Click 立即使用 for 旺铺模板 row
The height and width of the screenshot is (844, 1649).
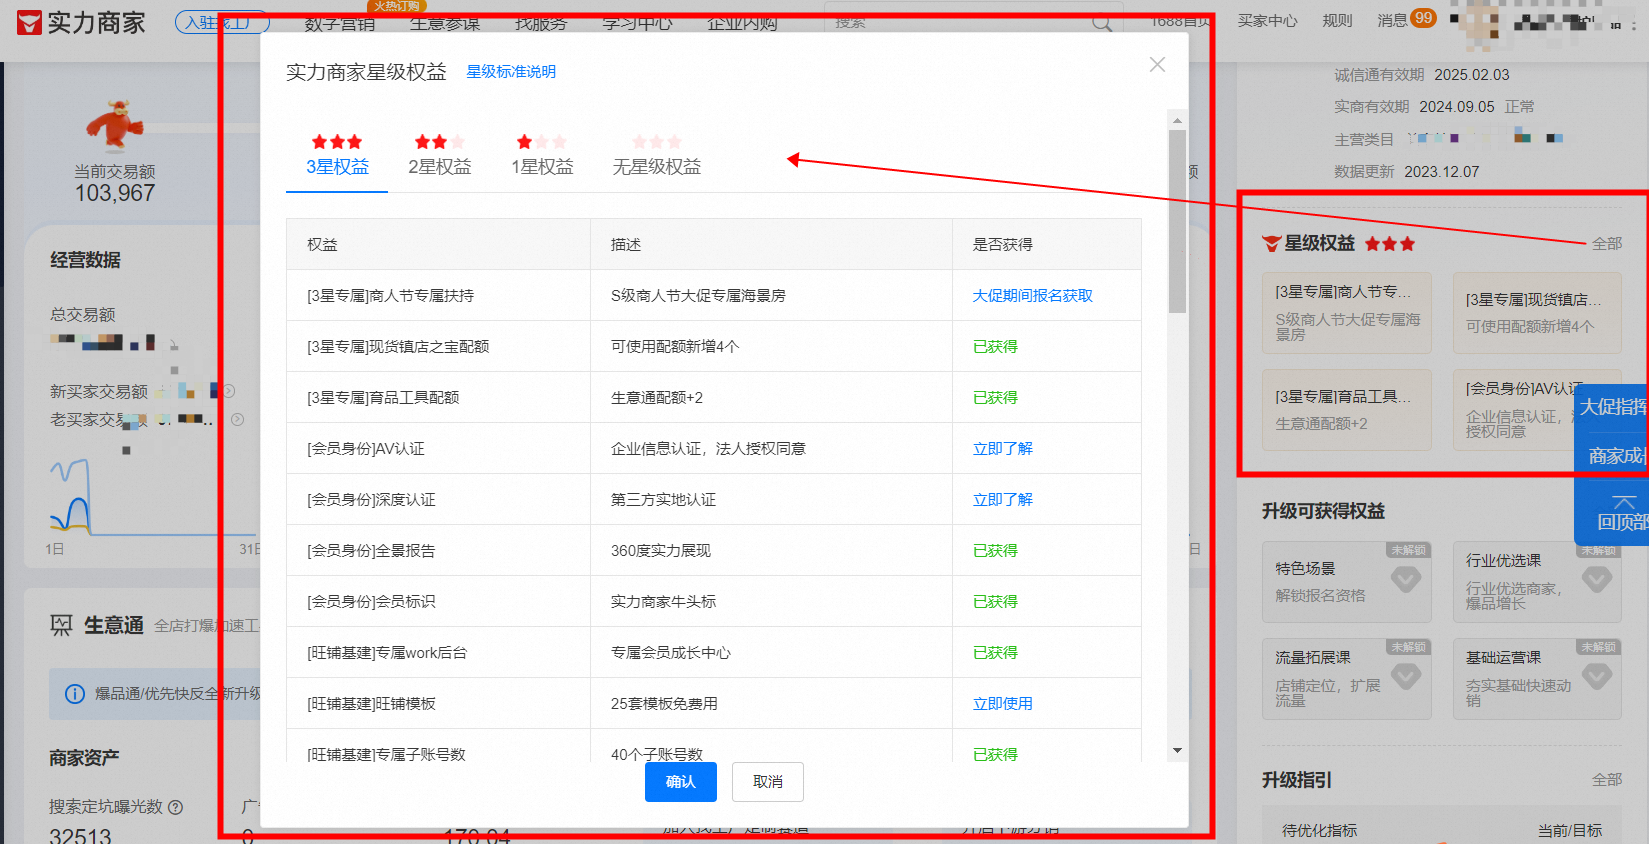pyautogui.click(x=1002, y=704)
